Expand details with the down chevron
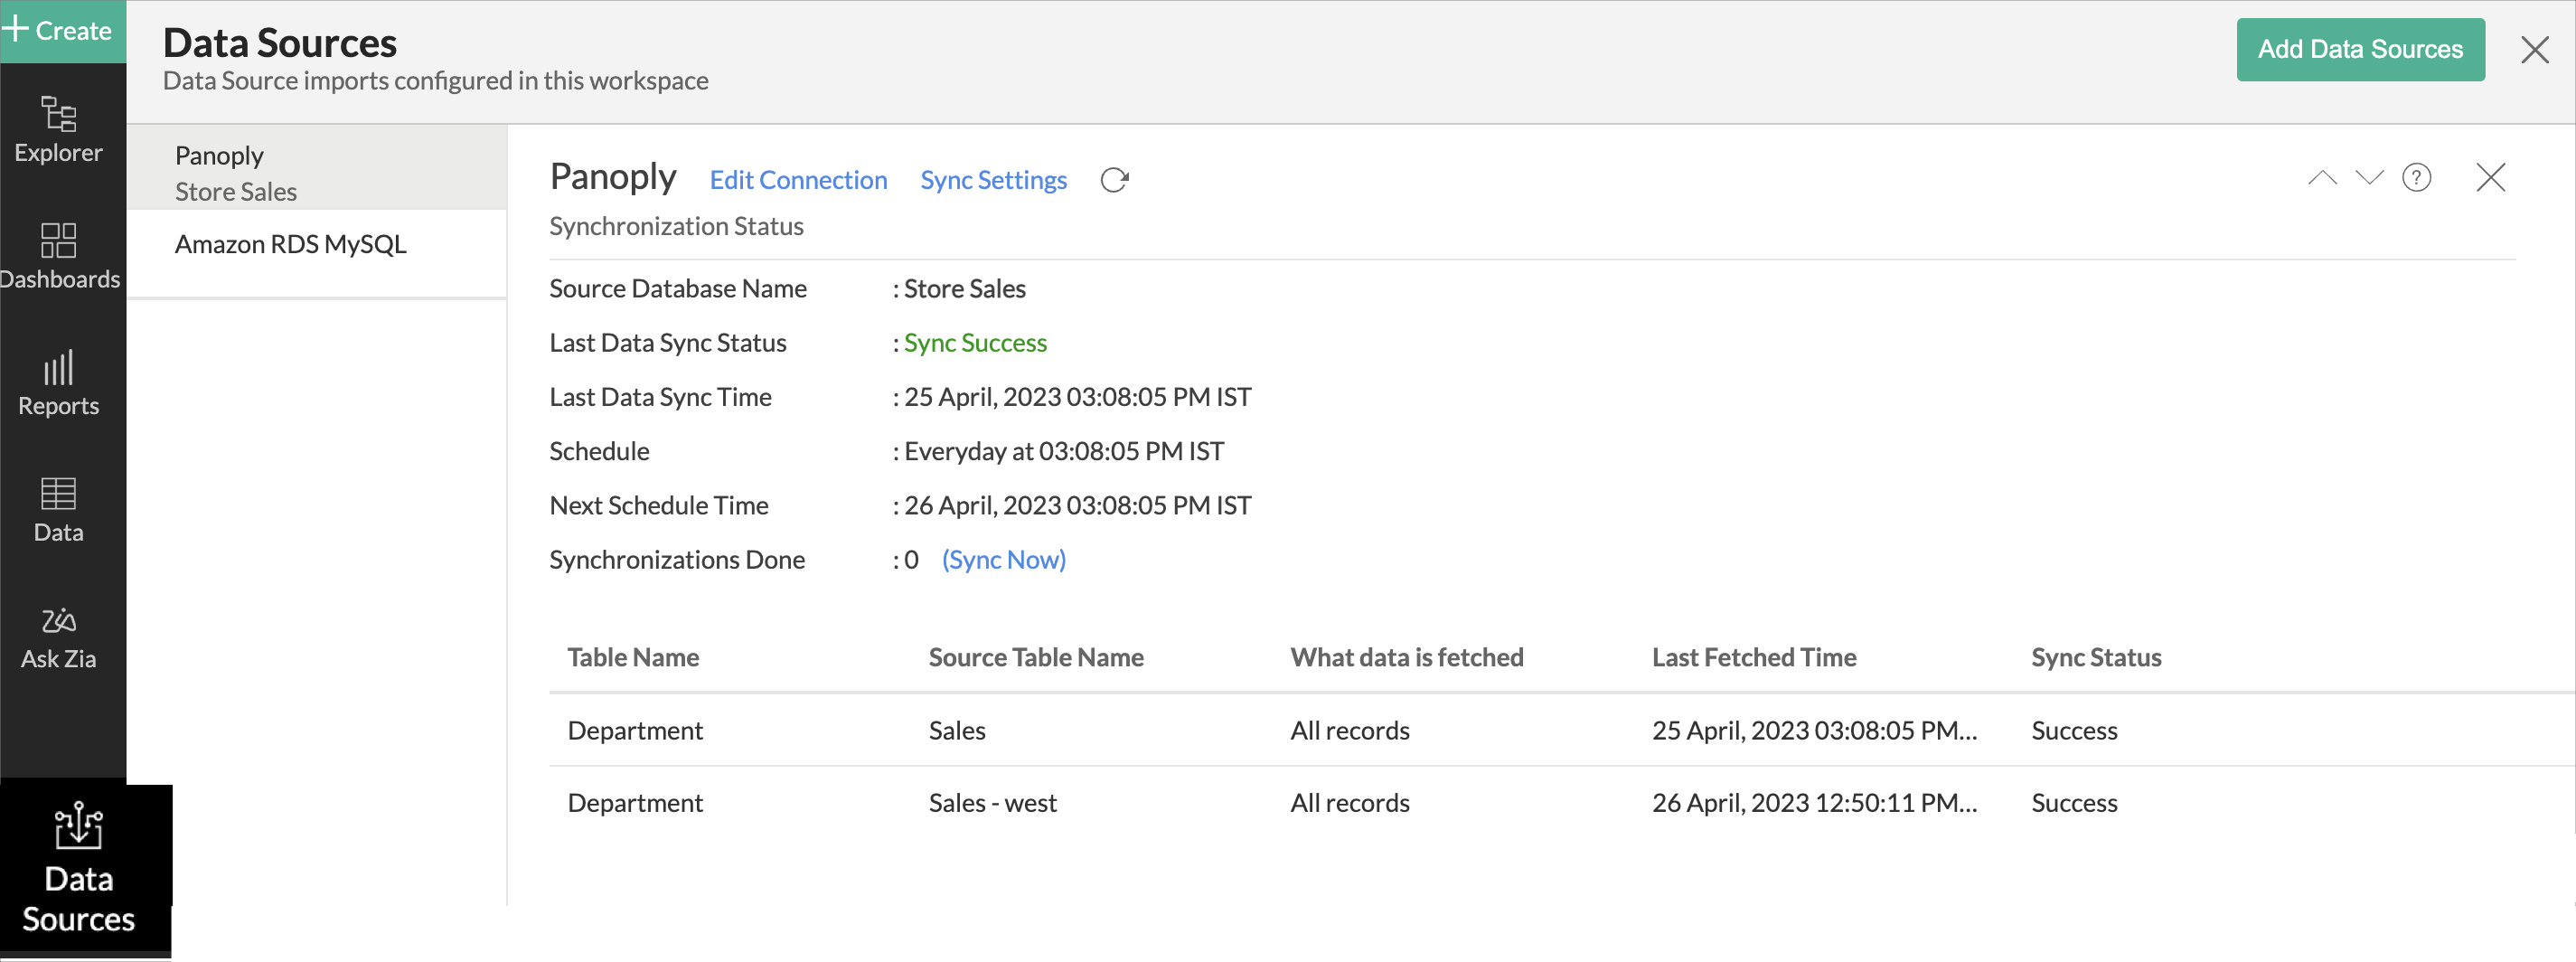 pyautogui.click(x=2369, y=178)
